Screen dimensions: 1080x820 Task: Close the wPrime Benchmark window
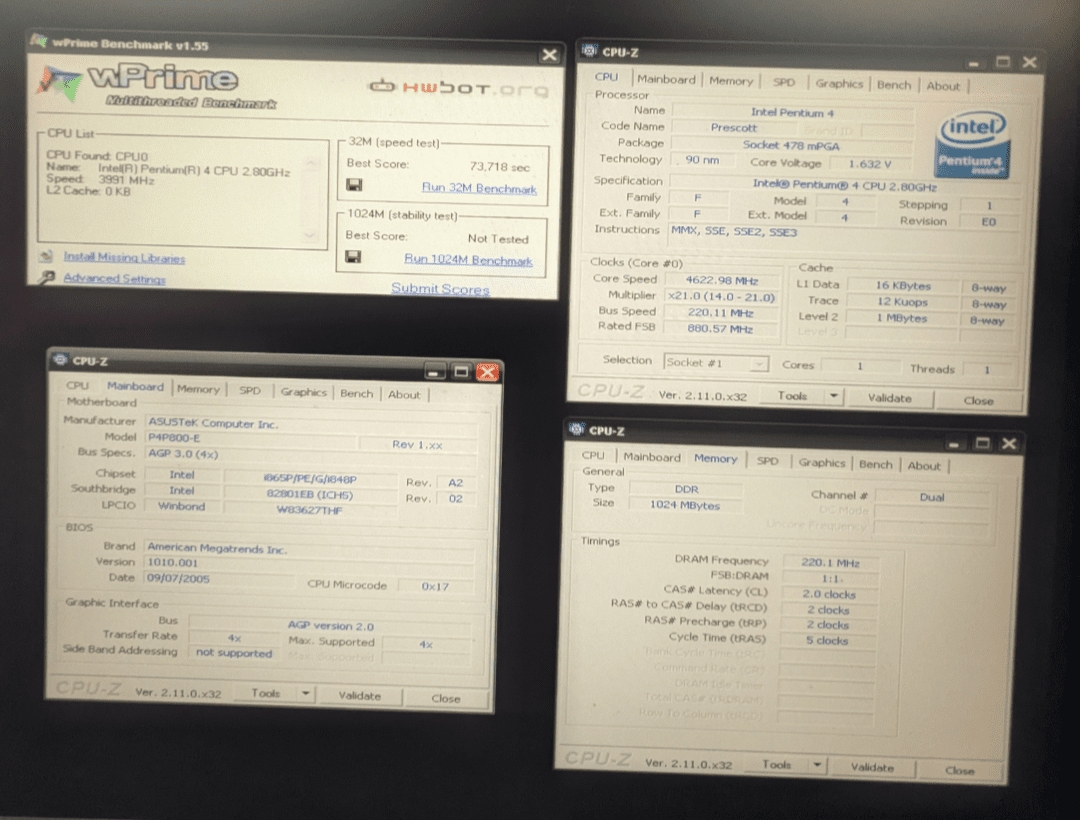click(550, 55)
